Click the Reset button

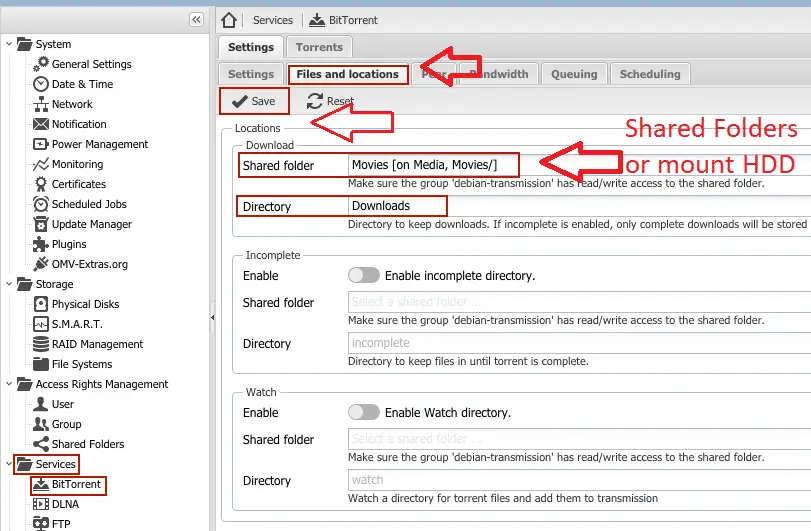point(330,101)
